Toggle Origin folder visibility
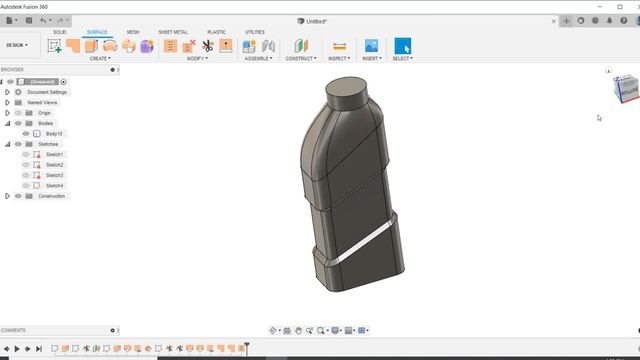The height and width of the screenshot is (360, 640). 18,113
